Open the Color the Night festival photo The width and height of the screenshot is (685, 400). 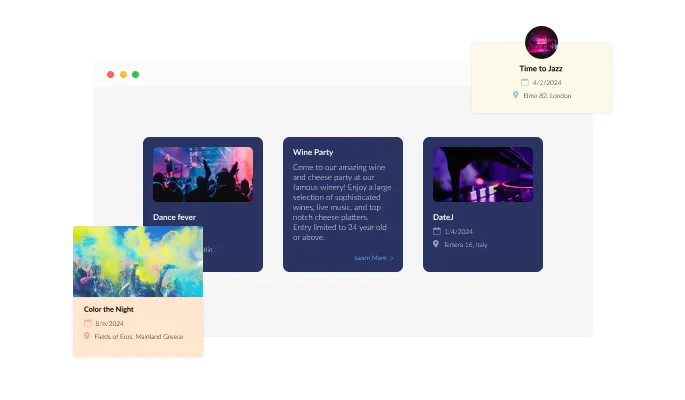point(137,260)
